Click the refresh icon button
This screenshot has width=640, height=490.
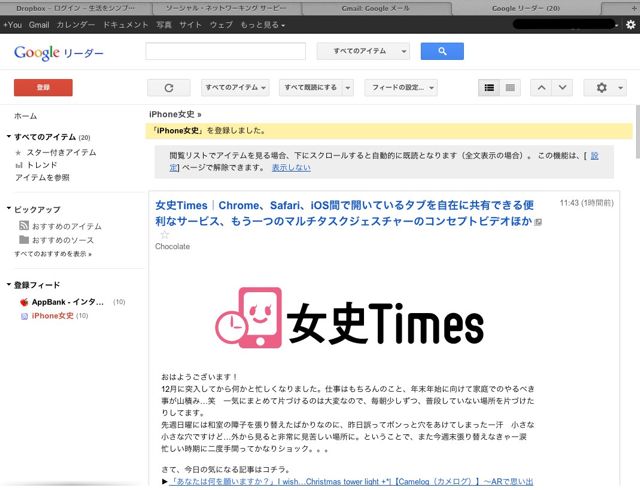[x=169, y=88]
